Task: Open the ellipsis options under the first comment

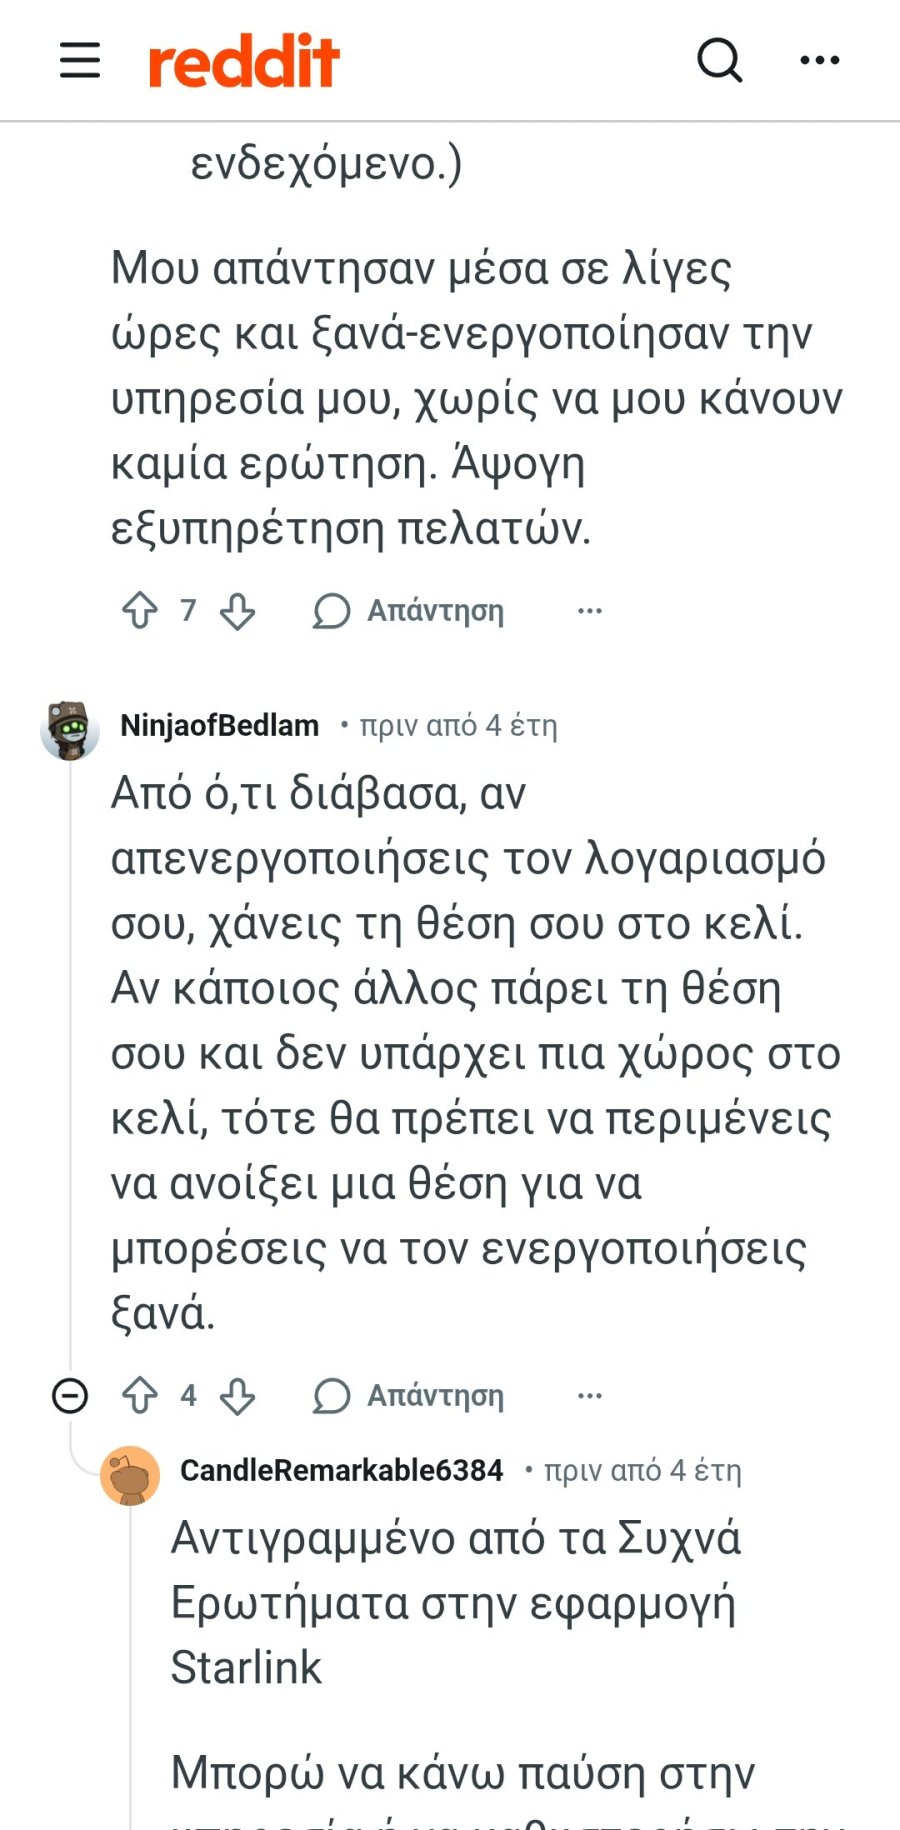Action: coord(590,609)
